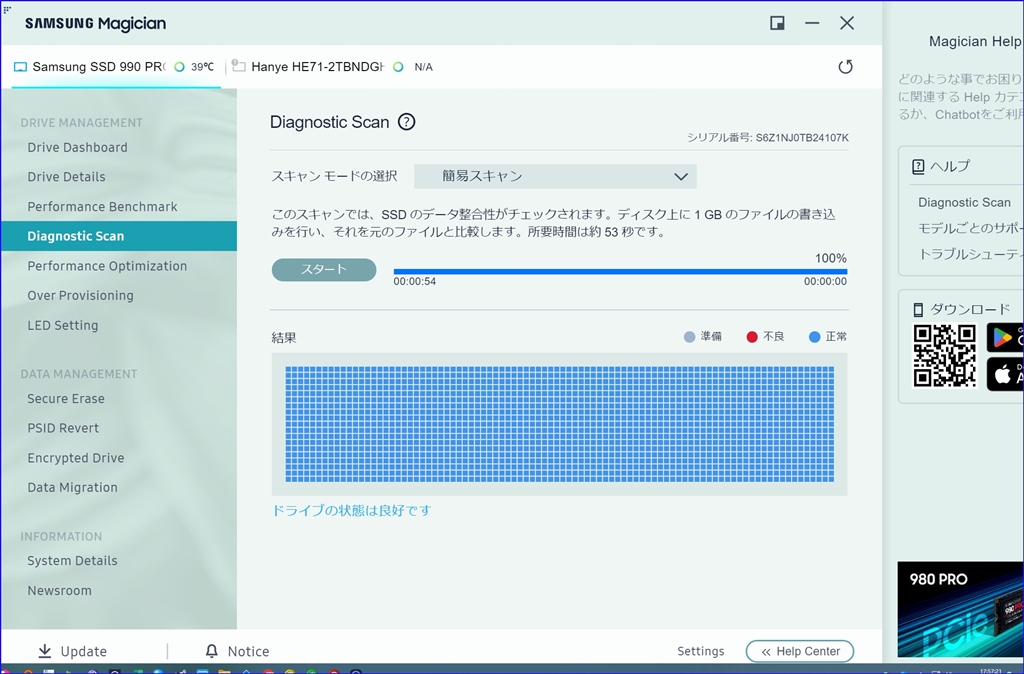The width and height of the screenshot is (1024, 674).
Task: Open Encrypted Drive
Action: tap(76, 458)
